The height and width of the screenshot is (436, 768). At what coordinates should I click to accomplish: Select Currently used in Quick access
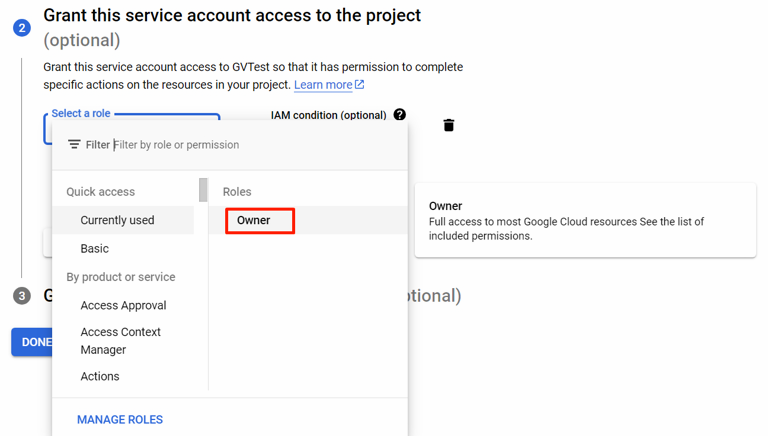coord(117,220)
